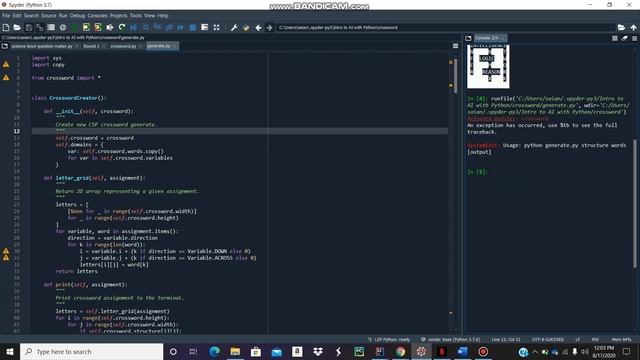Open a file using the folder toolbar icon
Image resolution: width=640 pixels, height=360 pixels.
17,27
